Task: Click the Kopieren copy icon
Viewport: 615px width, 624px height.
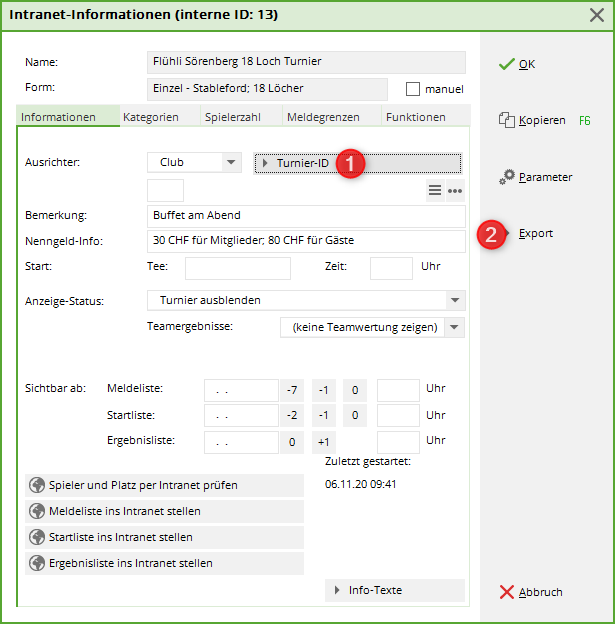Action: 506,120
